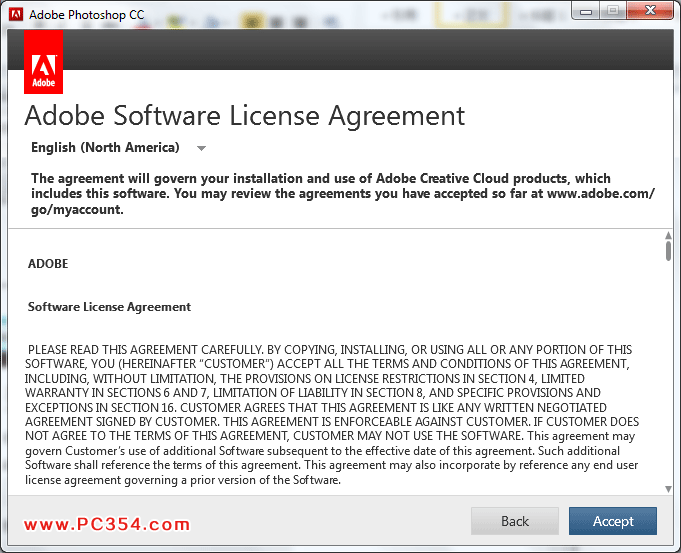The image size is (681, 553).
Task: Maximize the Adobe Photoshop CC installer window
Action: pyautogui.click(x=612, y=12)
